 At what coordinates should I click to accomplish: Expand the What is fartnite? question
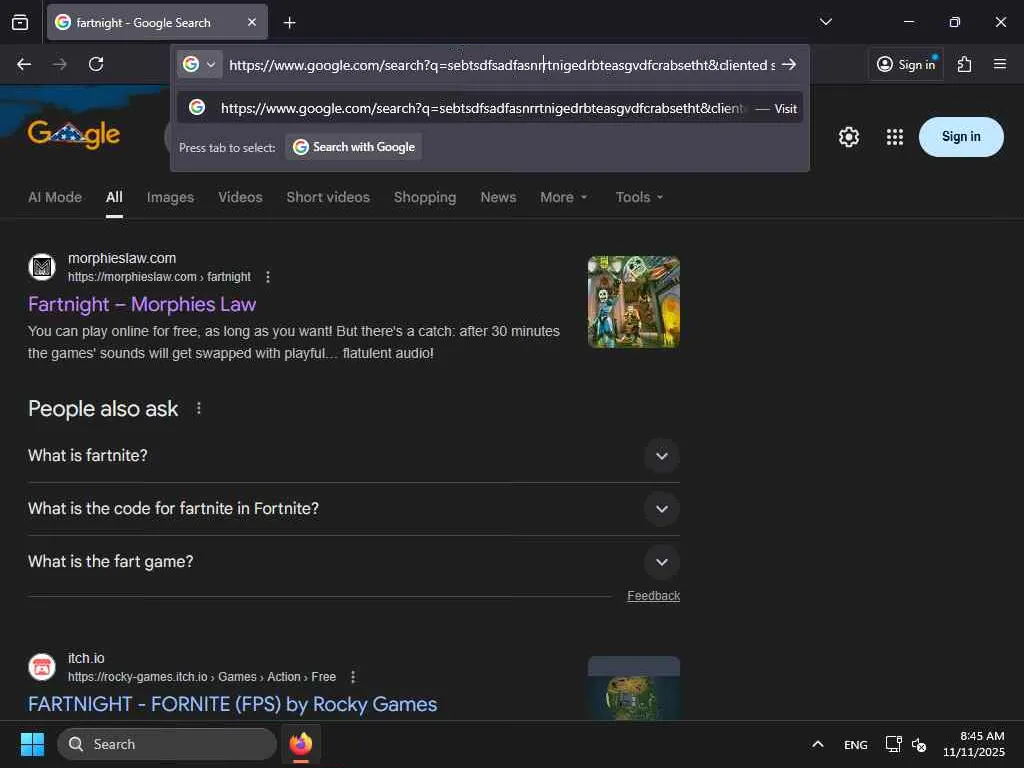click(353, 456)
